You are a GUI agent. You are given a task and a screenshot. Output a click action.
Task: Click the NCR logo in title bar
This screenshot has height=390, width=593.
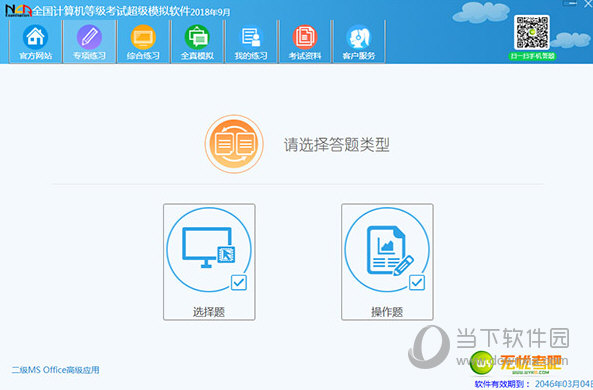click(x=18, y=10)
